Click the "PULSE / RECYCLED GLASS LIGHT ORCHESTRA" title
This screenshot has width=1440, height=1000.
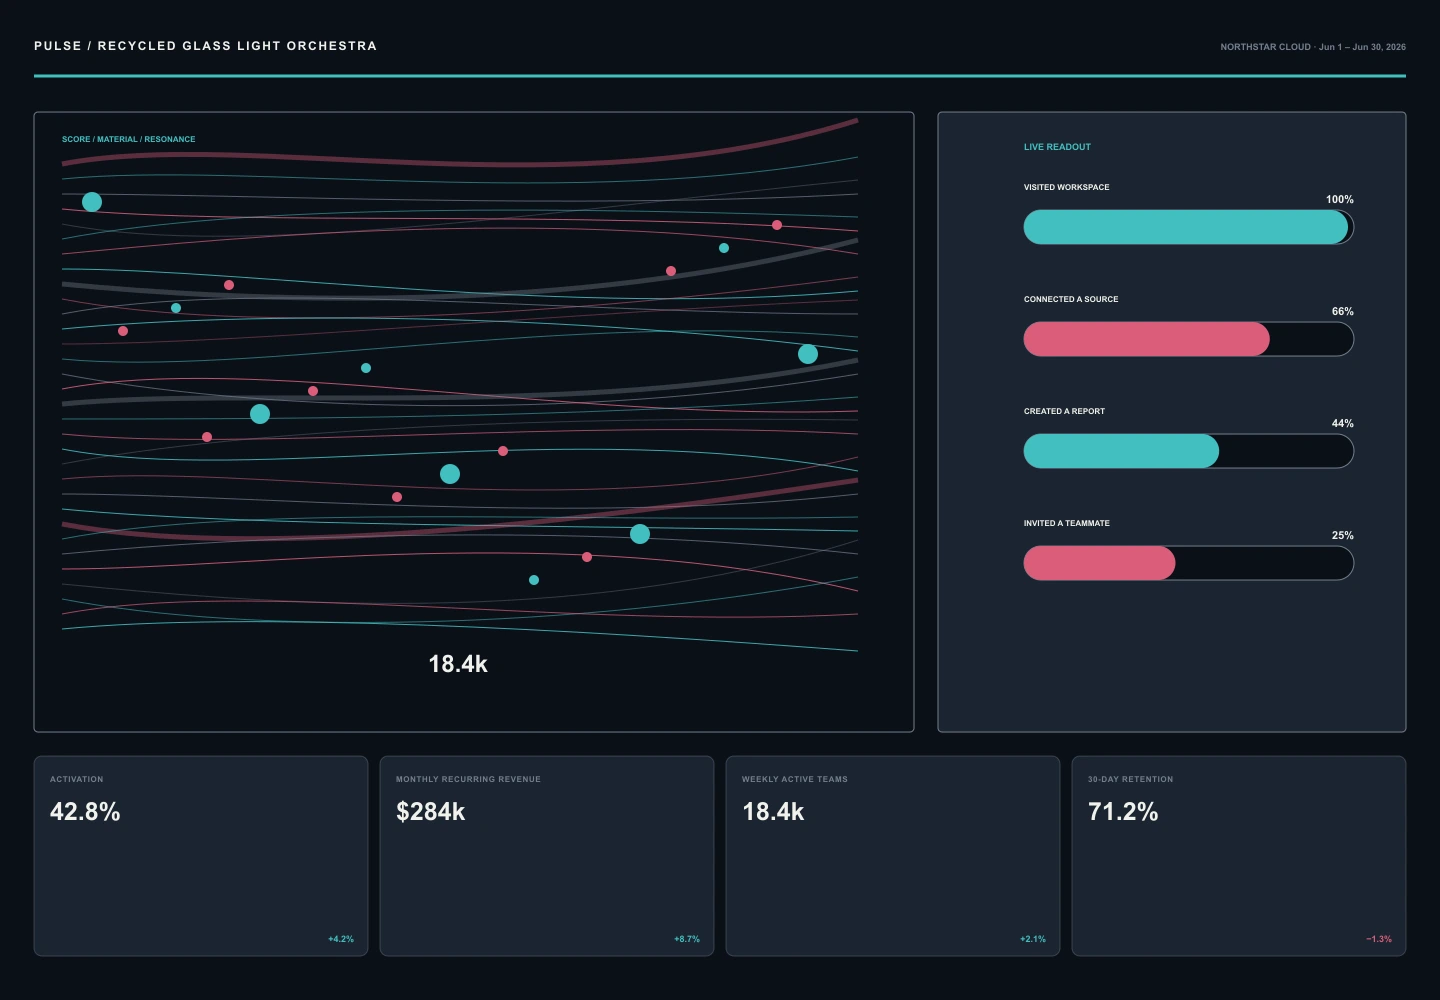pos(205,46)
